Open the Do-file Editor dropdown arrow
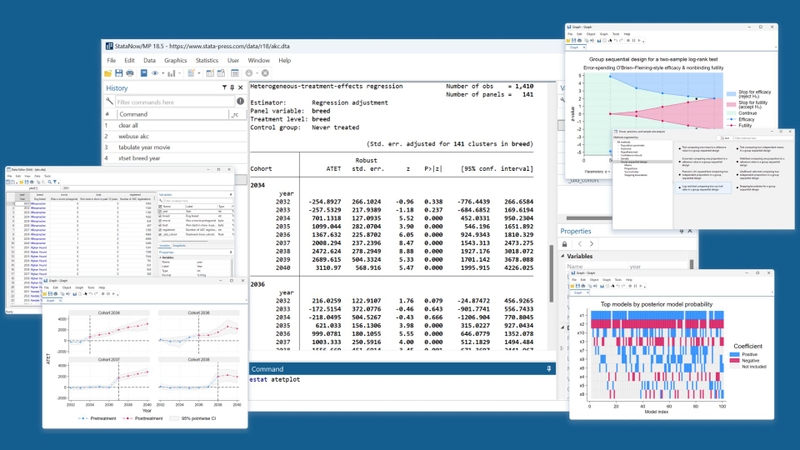The image size is (800, 450). [x=199, y=73]
